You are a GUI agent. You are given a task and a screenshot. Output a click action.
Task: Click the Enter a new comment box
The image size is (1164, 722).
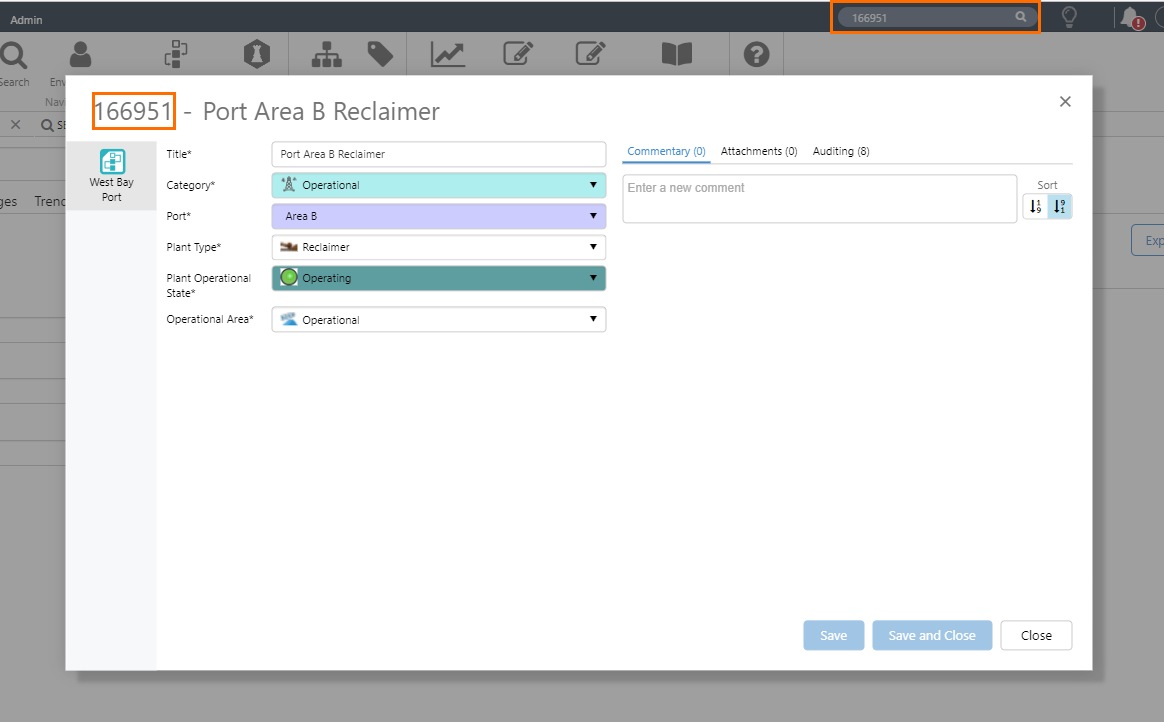(x=819, y=199)
